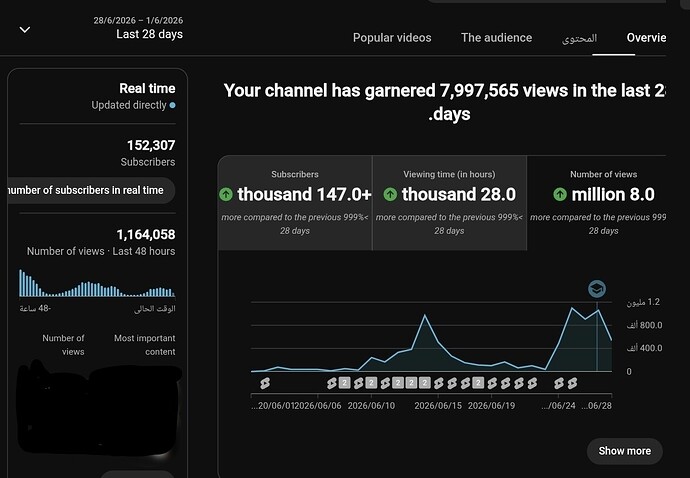The image size is (690, 478).
Task: Select the Number of views card
Action: click(x=597, y=202)
